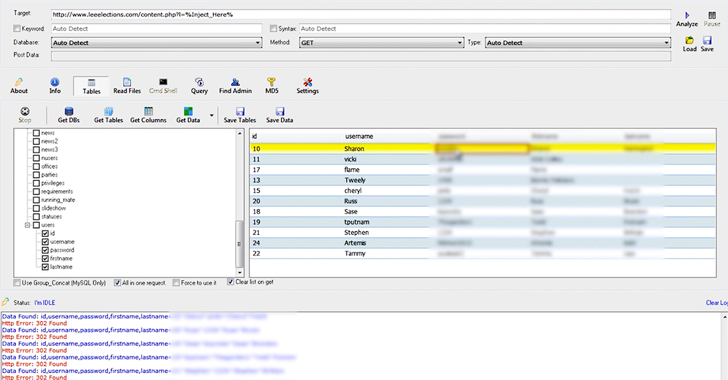Select the row with username Russ

click(x=483, y=201)
